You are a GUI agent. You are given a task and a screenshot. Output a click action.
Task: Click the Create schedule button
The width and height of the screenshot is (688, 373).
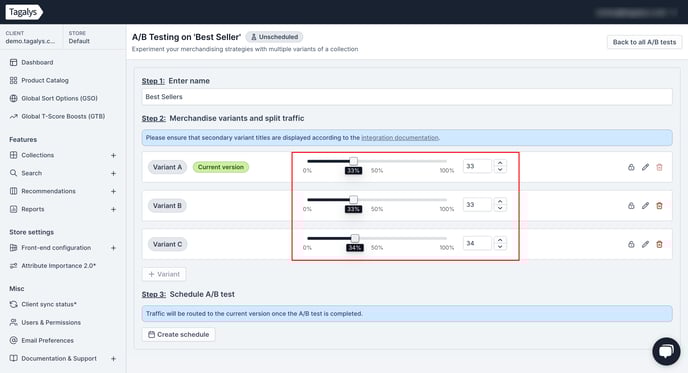pos(179,334)
